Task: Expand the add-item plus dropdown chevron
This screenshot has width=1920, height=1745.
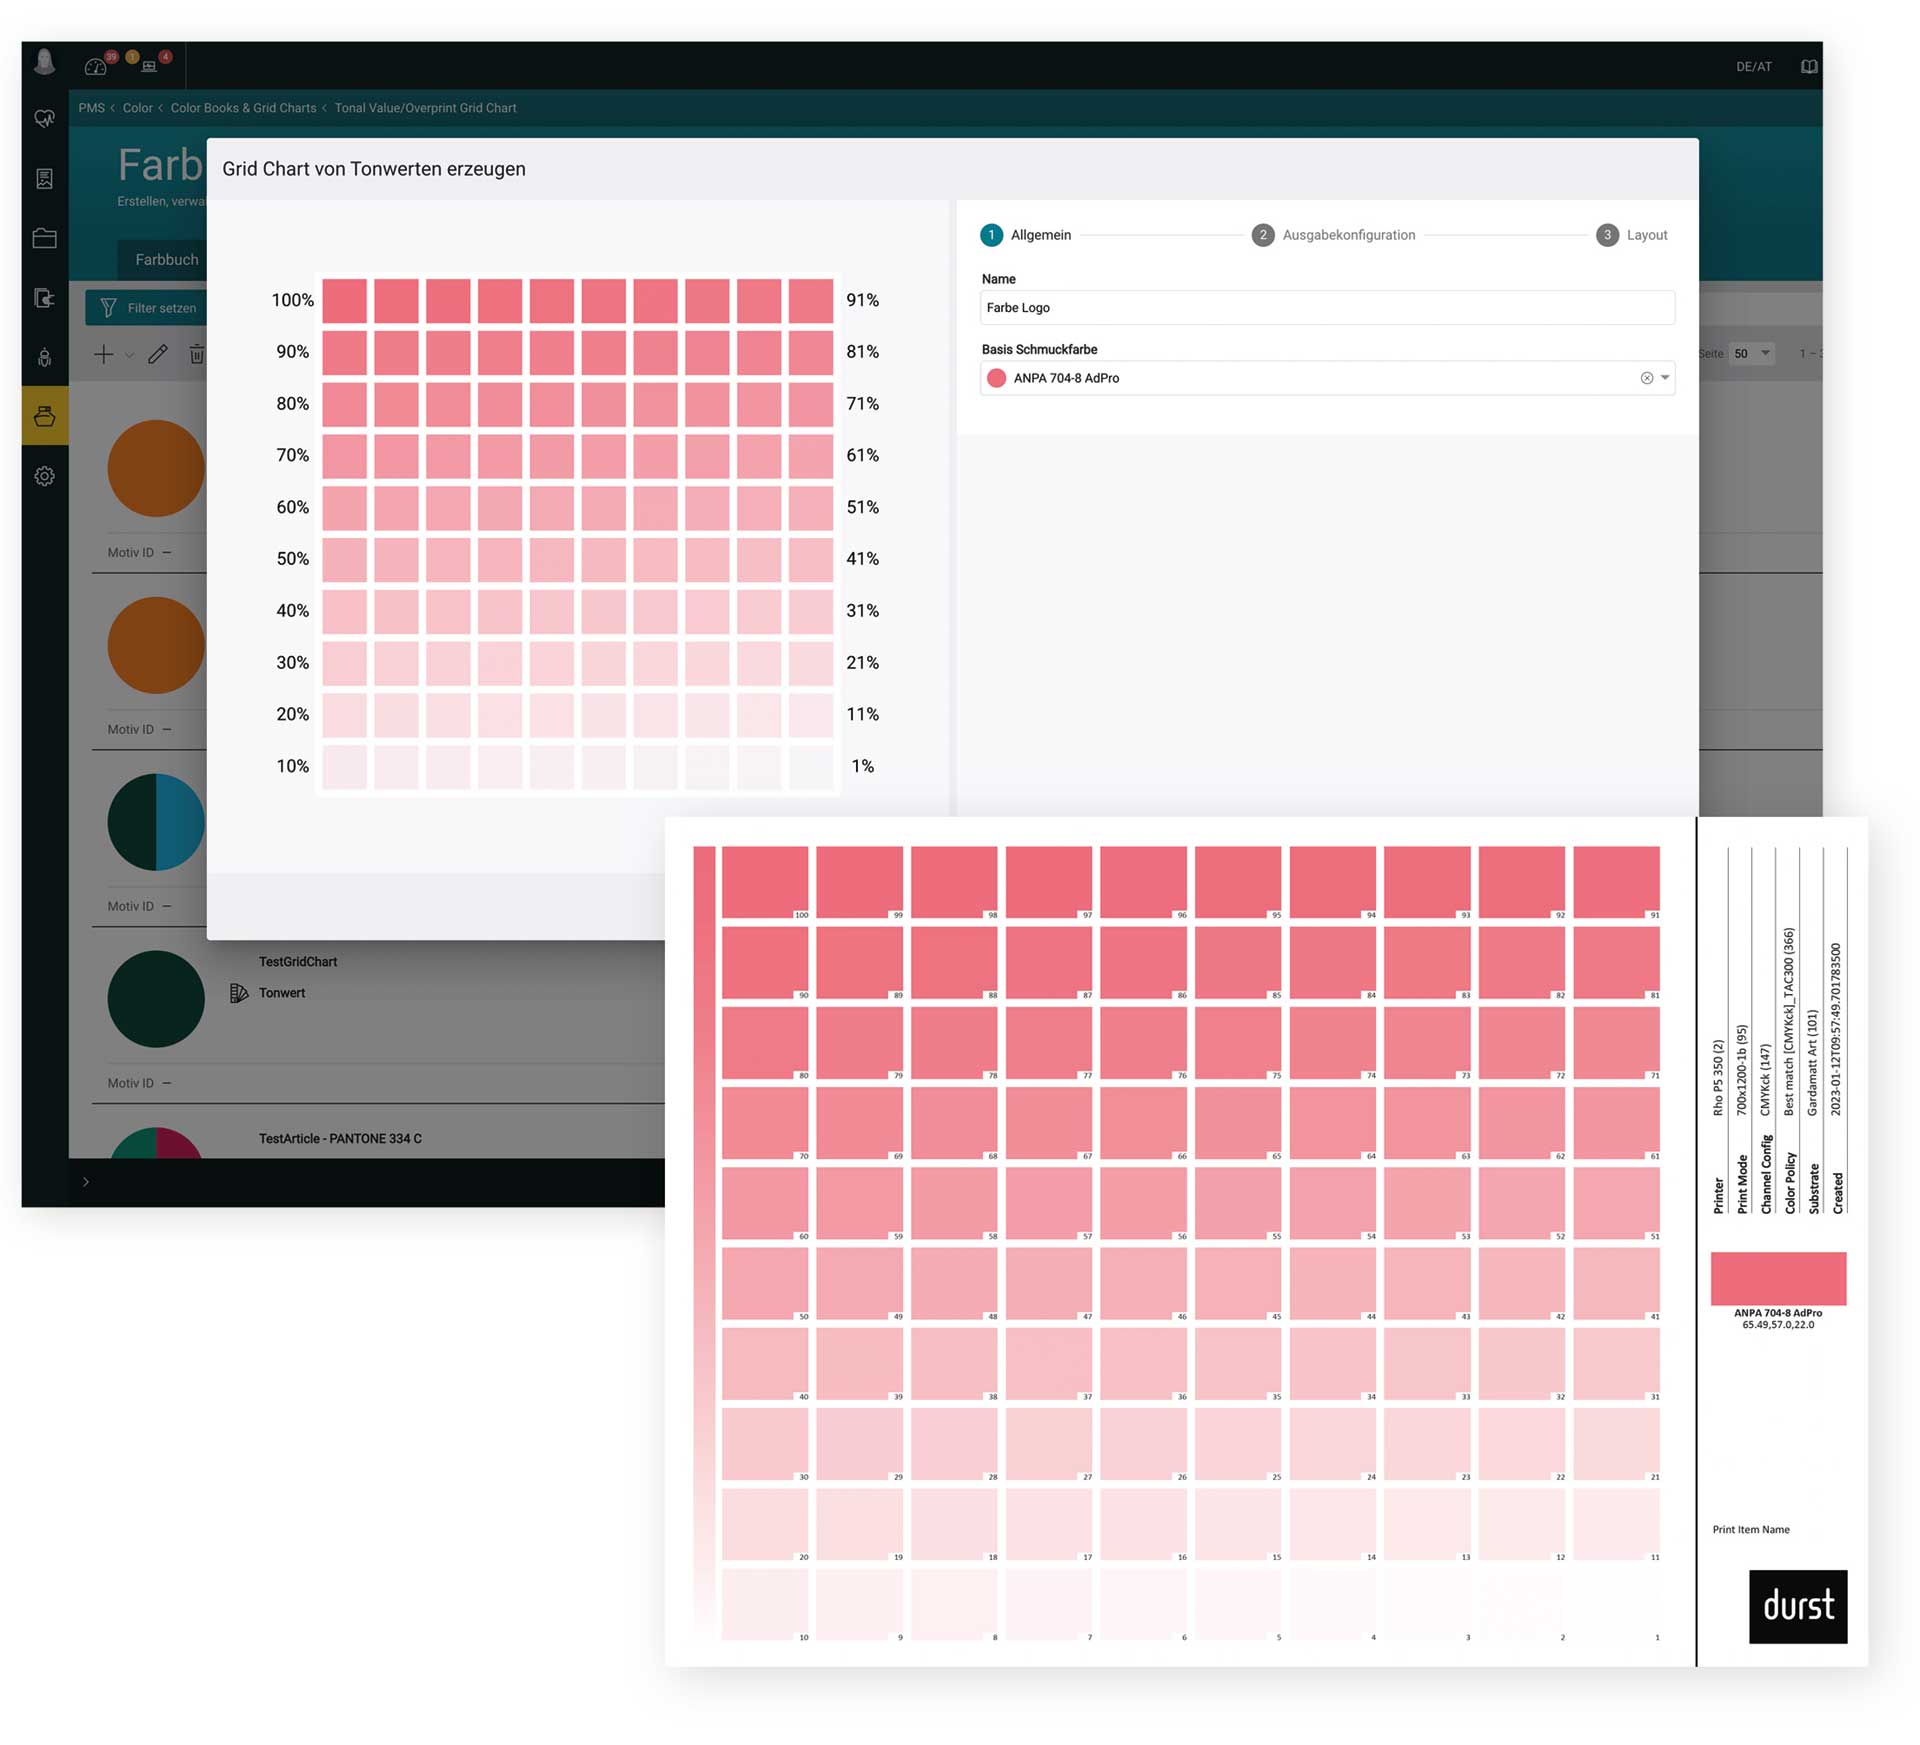Action: (129, 355)
